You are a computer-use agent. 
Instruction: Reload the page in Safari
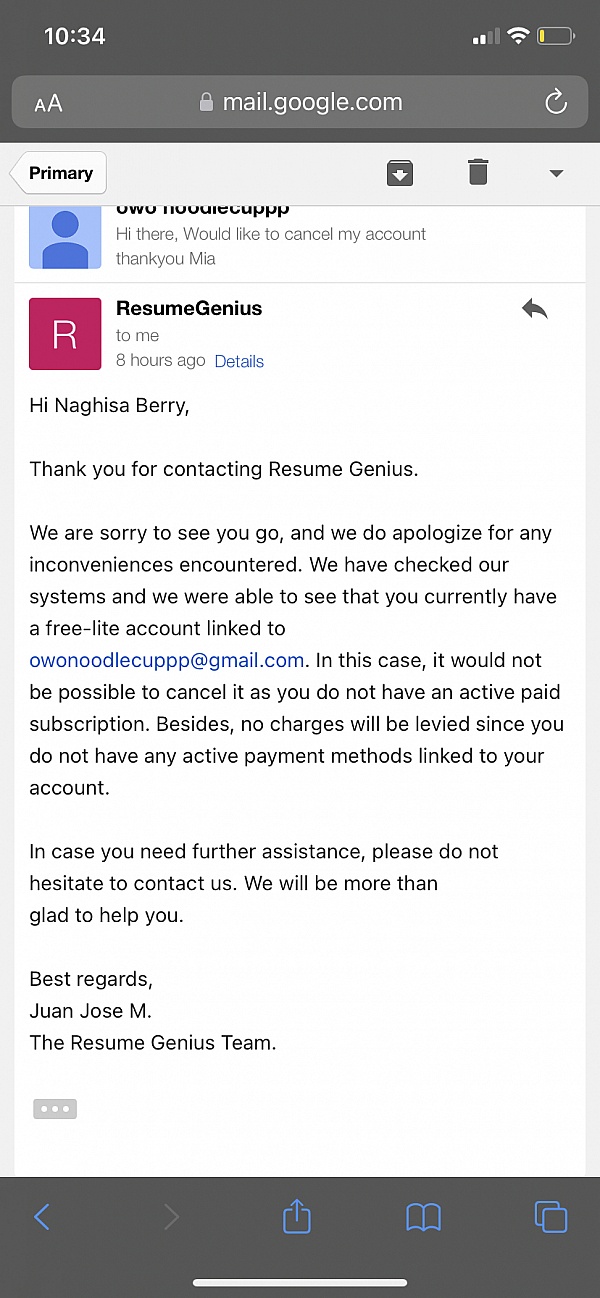tap(555, 102)
